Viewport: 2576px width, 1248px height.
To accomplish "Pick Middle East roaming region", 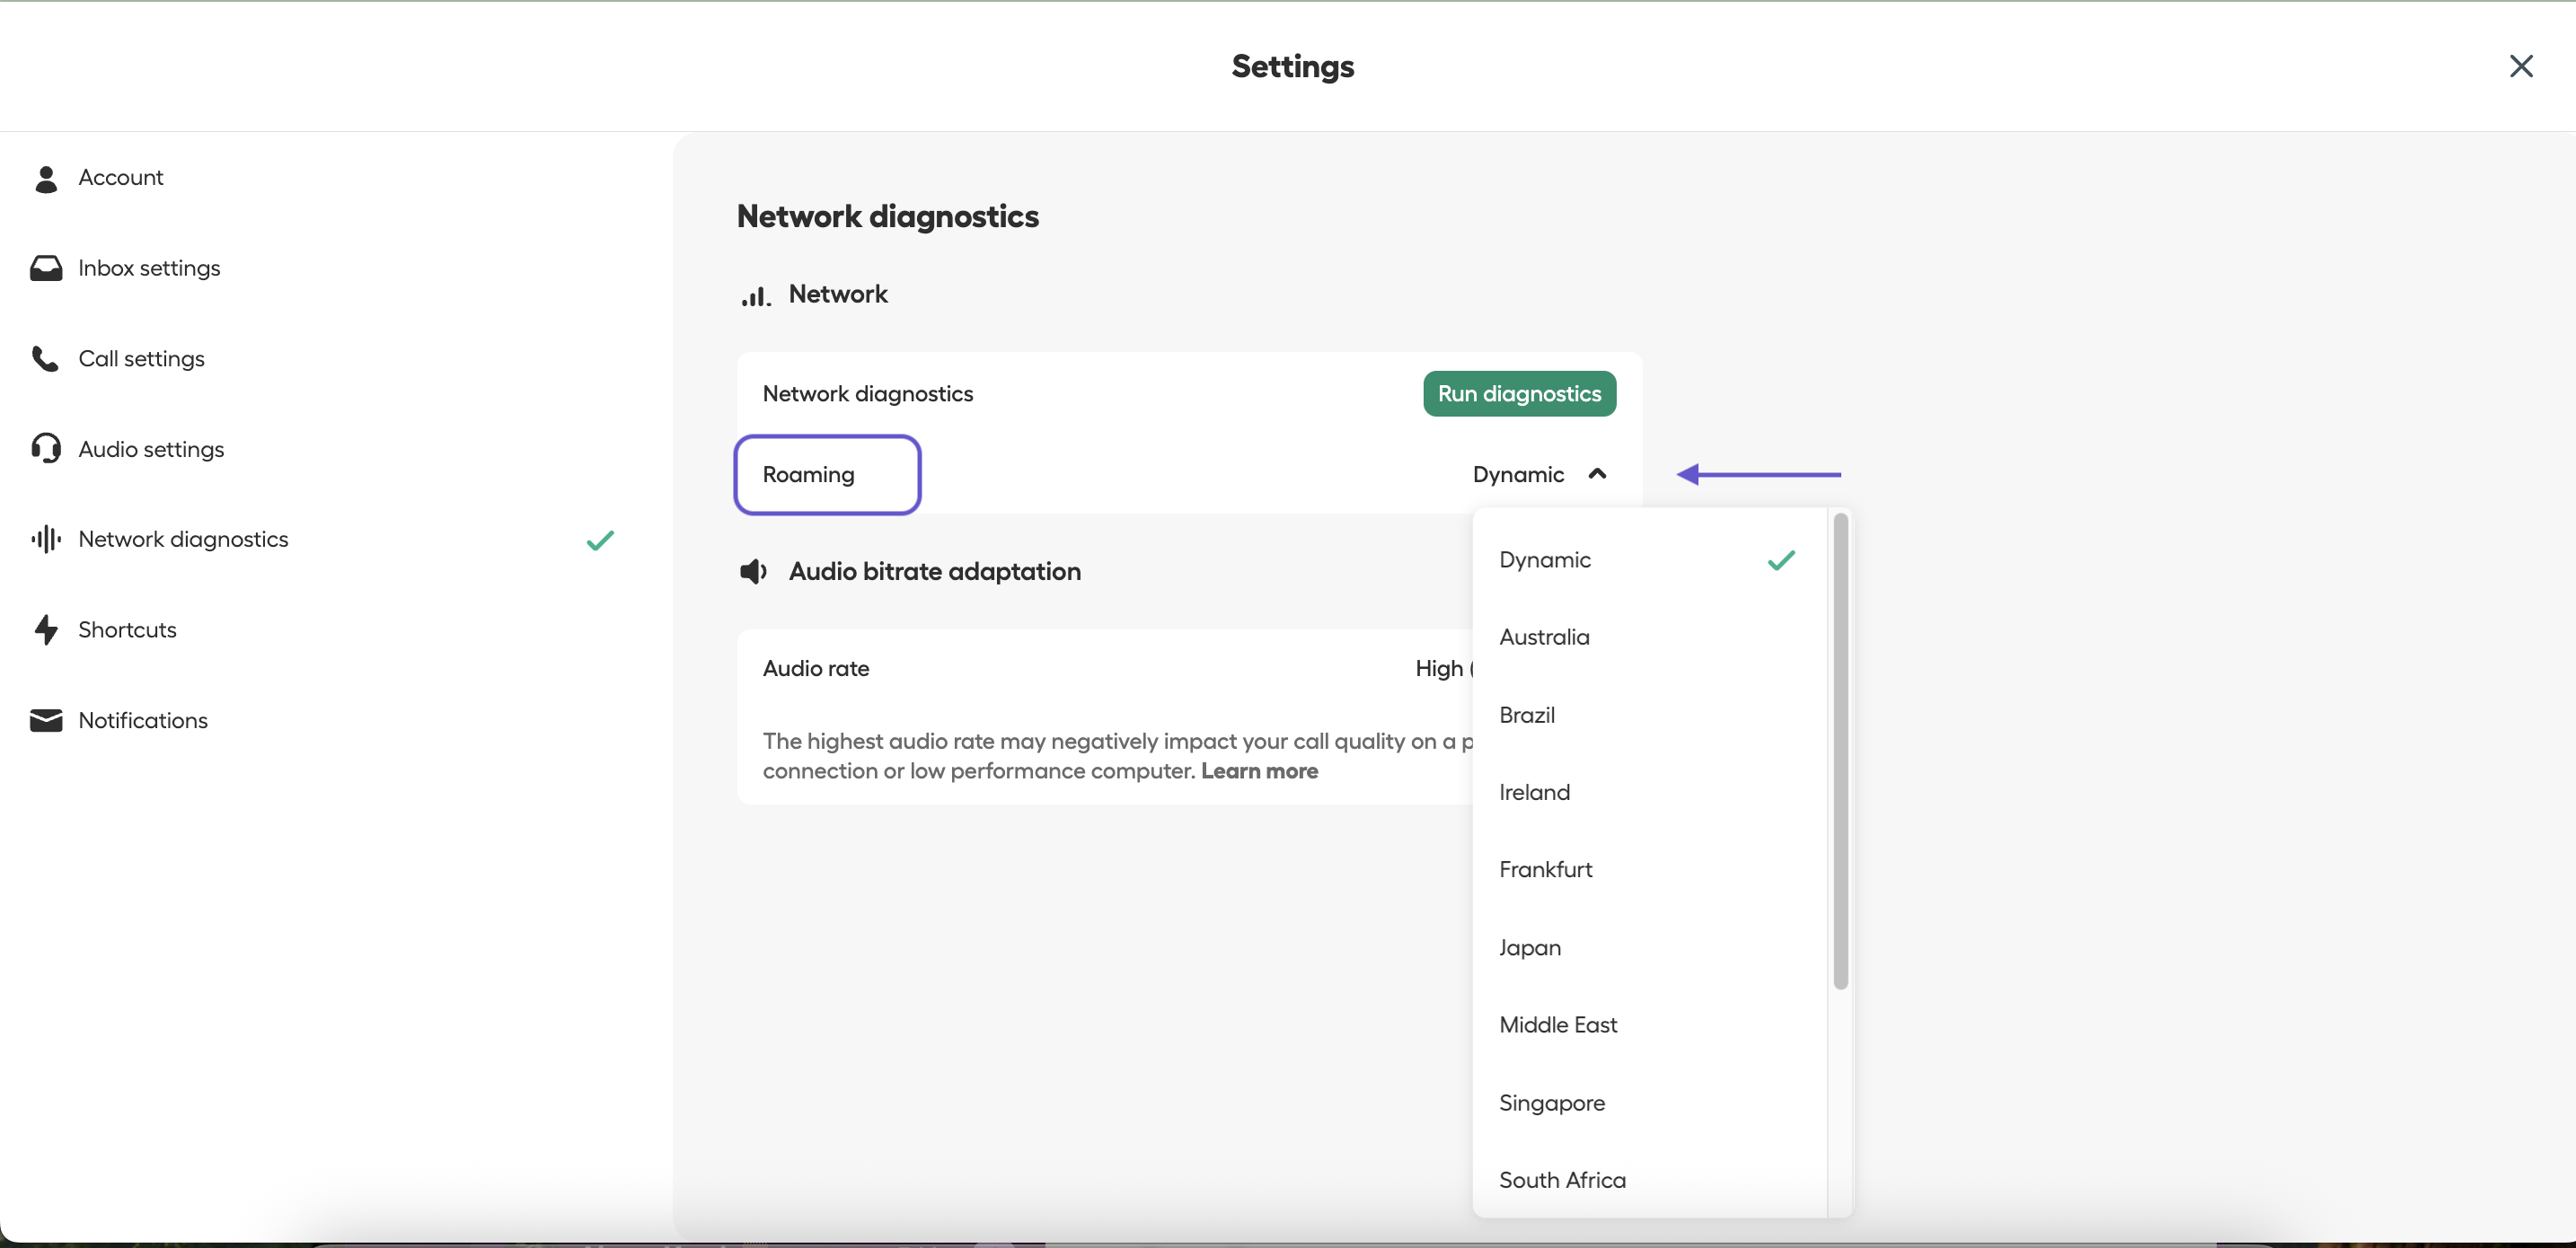I will 1649,1025.
